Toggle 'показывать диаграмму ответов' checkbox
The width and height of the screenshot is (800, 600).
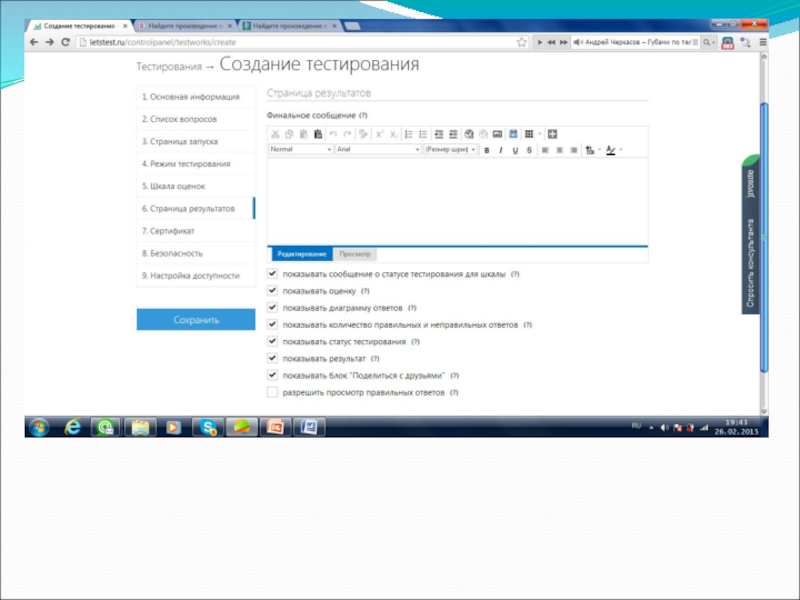pos(272,307)
